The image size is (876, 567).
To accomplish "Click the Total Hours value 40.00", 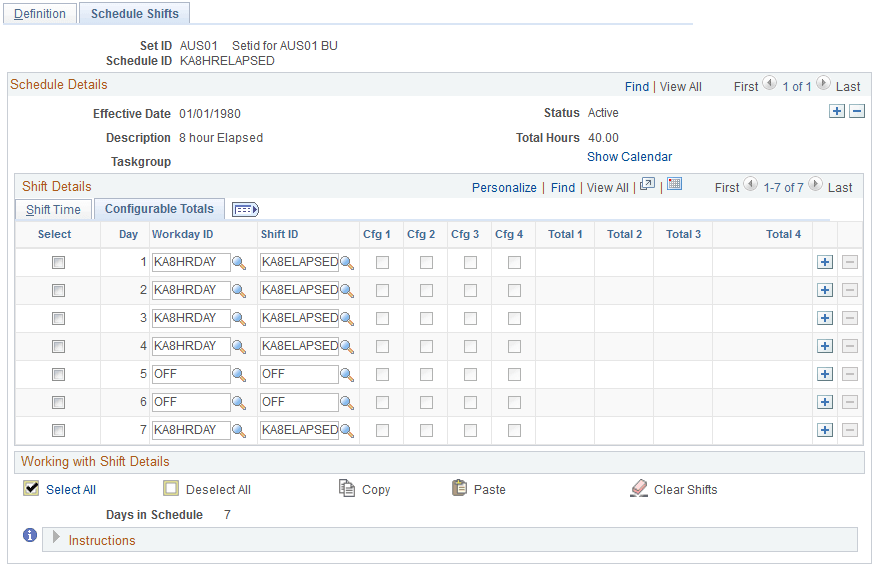I will pos(603,138).
